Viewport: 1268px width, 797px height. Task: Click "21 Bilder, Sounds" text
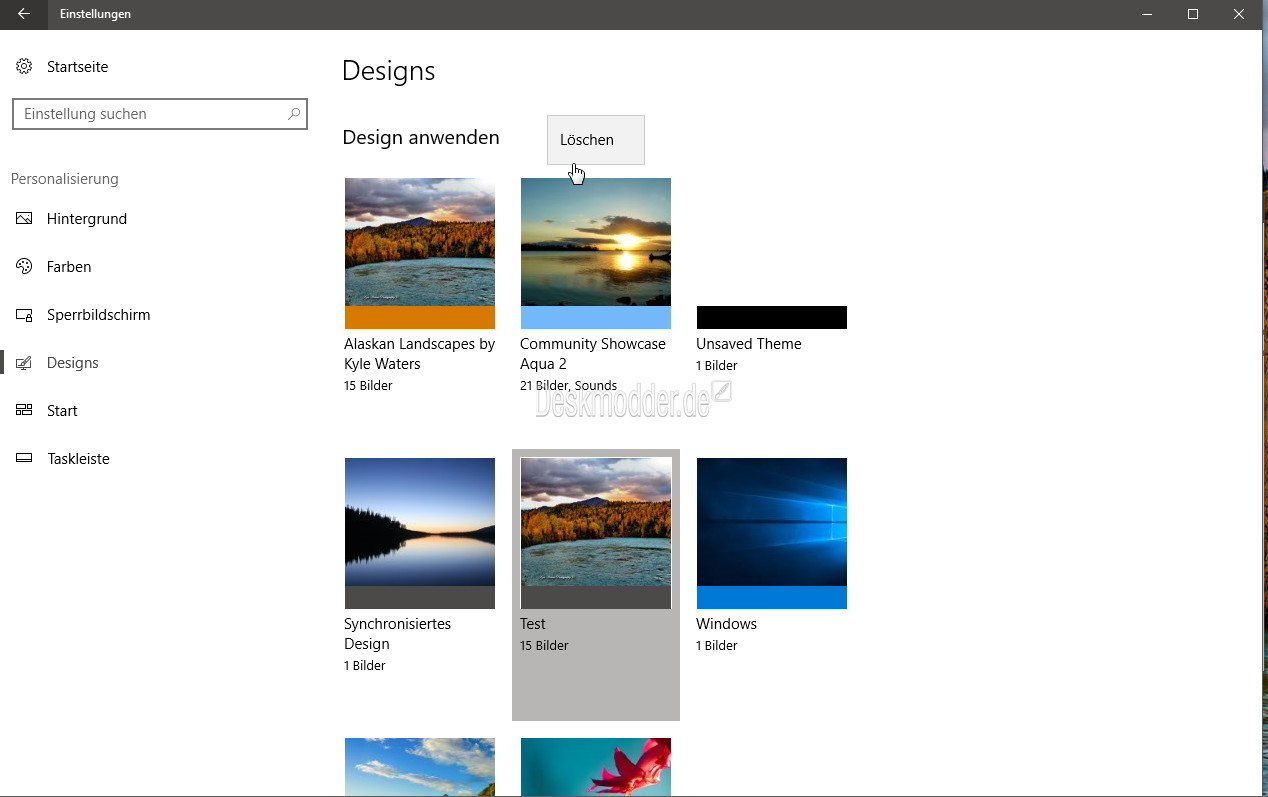coord(569,386)
